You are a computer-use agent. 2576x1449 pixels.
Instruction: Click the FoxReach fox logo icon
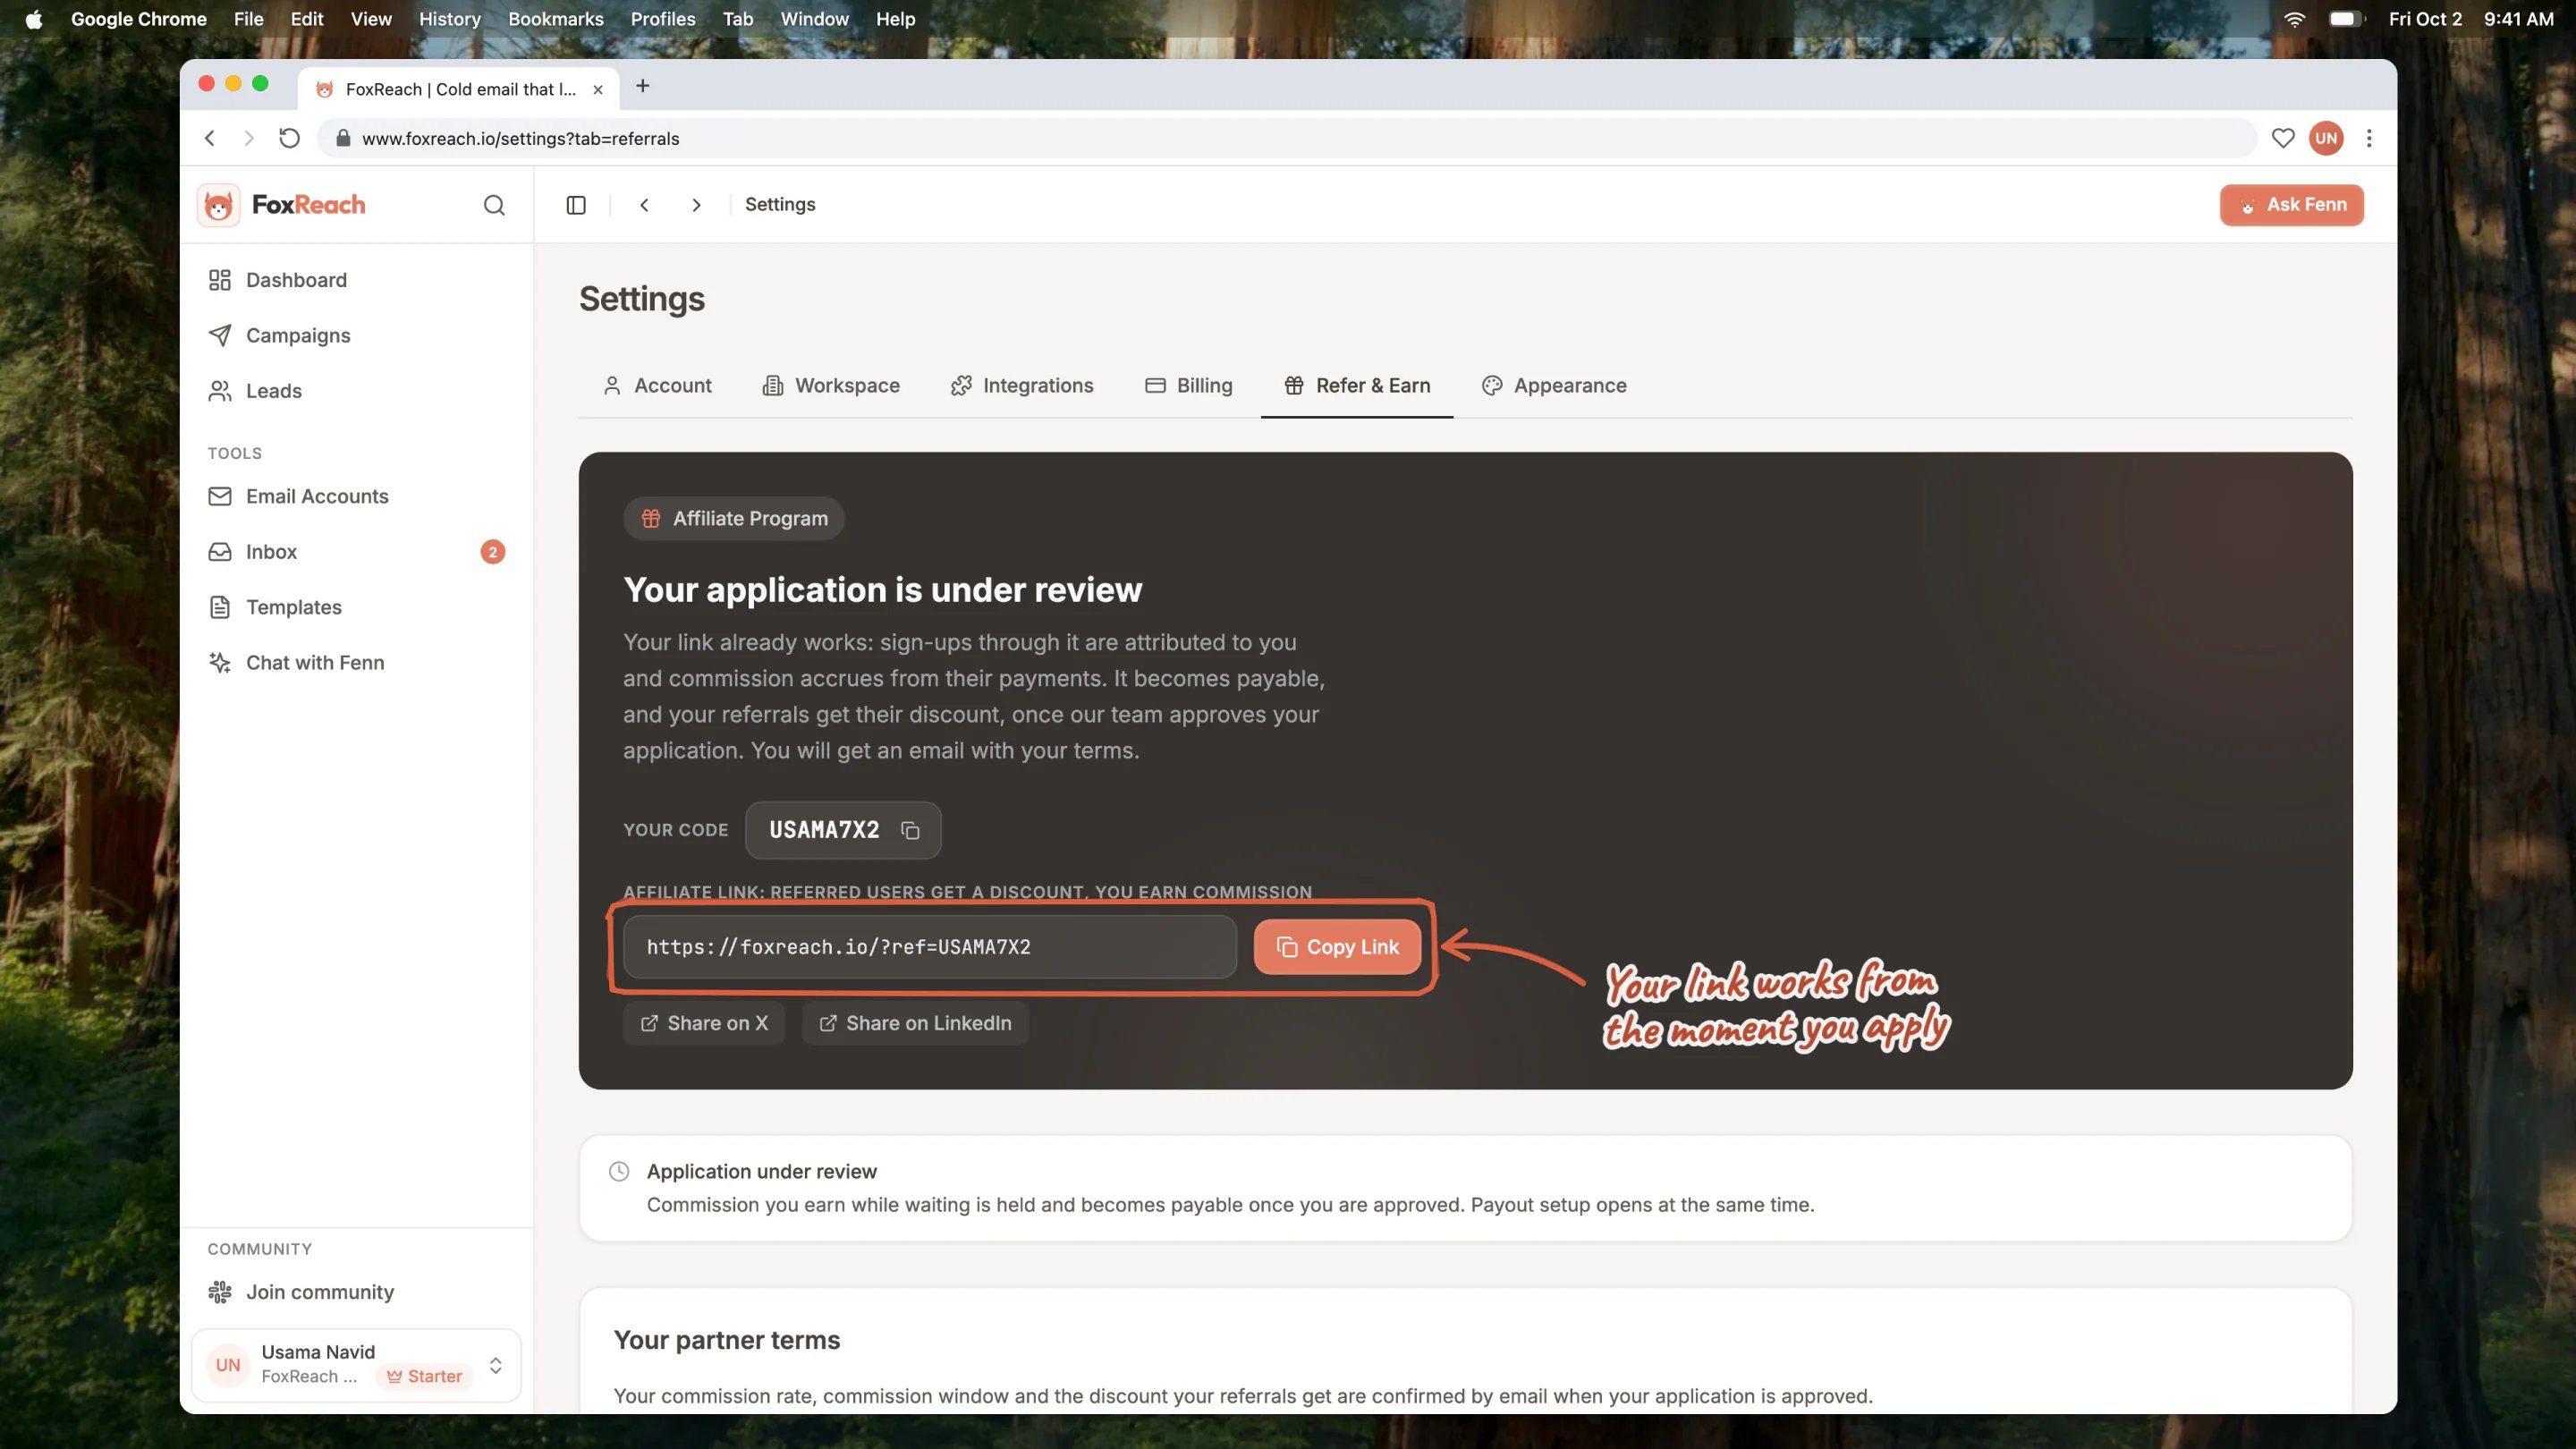coord(218,205)
